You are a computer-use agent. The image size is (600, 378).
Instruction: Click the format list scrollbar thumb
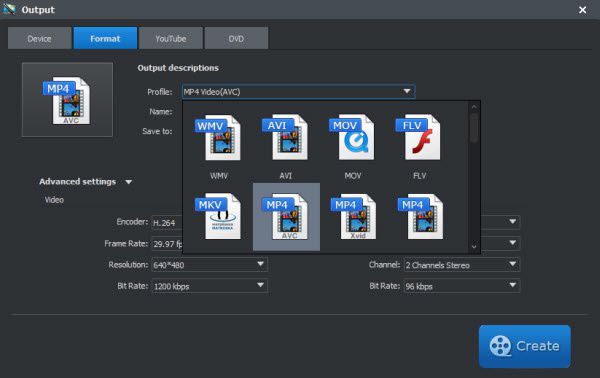coord(474,127)
